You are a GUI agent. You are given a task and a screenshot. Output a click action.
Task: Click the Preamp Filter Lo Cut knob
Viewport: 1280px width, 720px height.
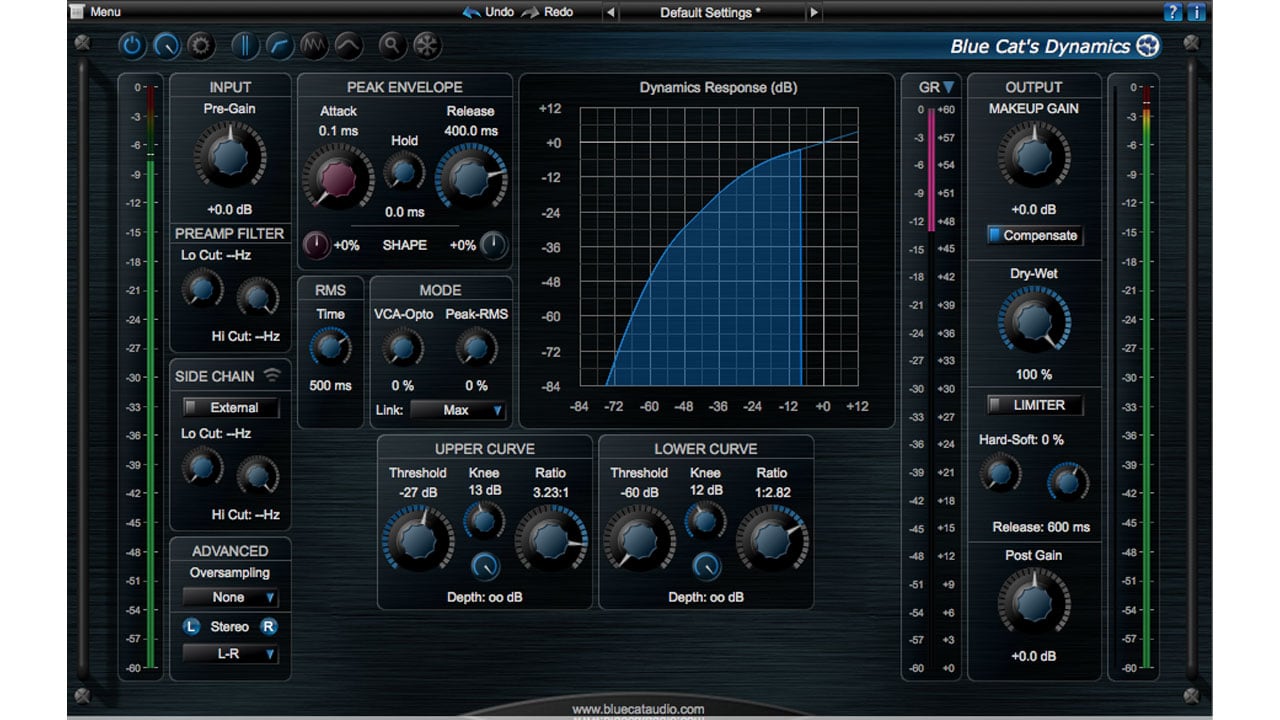pos(202,290)
